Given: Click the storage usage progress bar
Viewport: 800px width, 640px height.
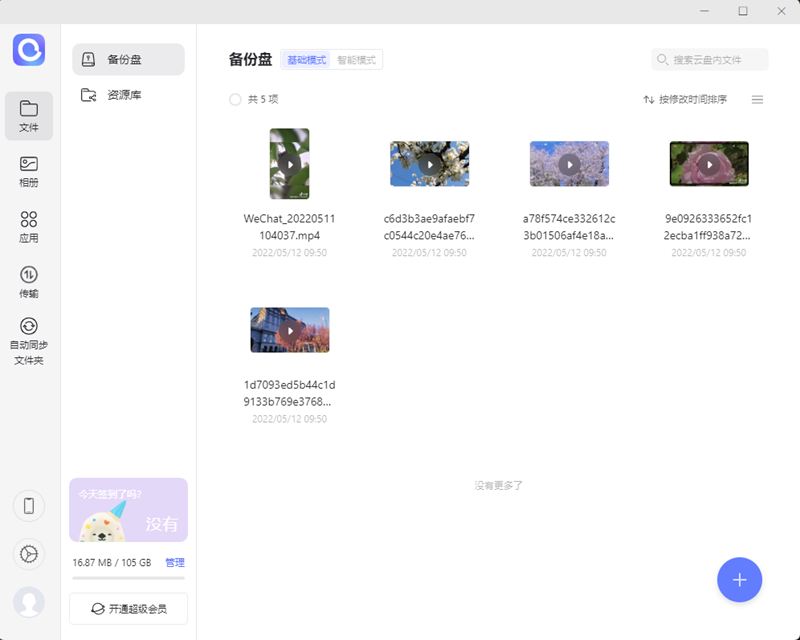Looking at the screenshot, I should [x=128, y=578].
